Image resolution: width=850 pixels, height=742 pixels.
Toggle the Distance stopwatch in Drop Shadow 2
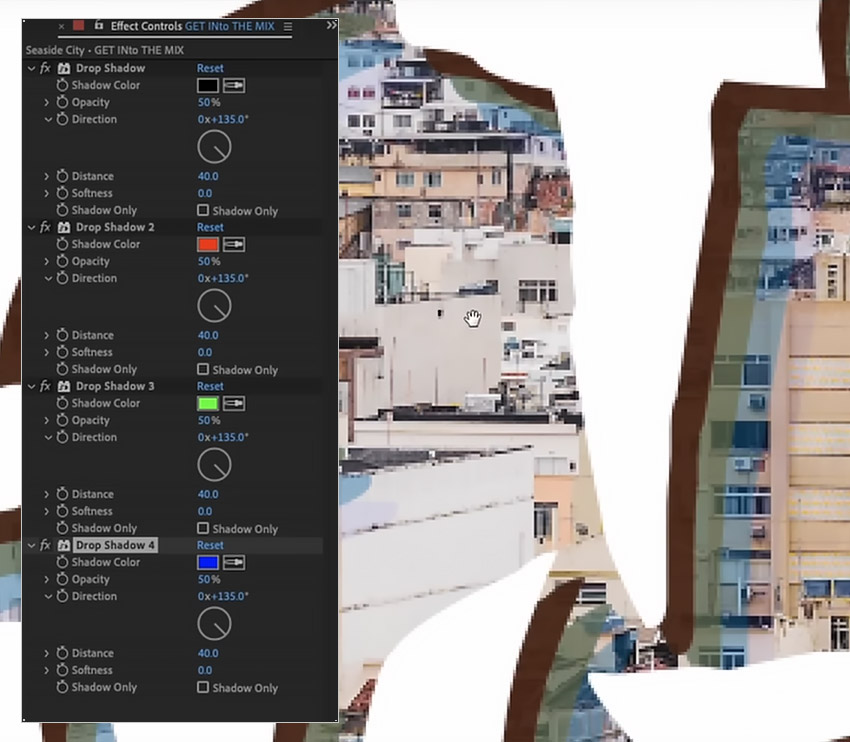pyautogui.click(x=62, y=335)
